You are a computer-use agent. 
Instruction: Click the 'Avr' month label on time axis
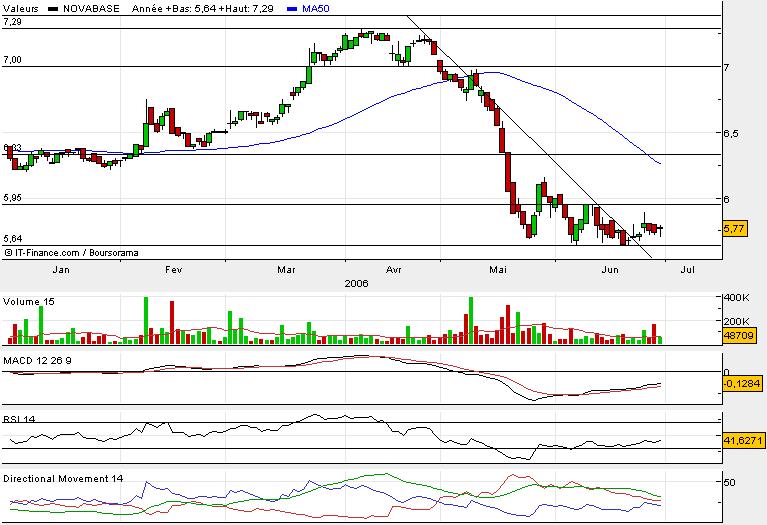tap(394, 270)
